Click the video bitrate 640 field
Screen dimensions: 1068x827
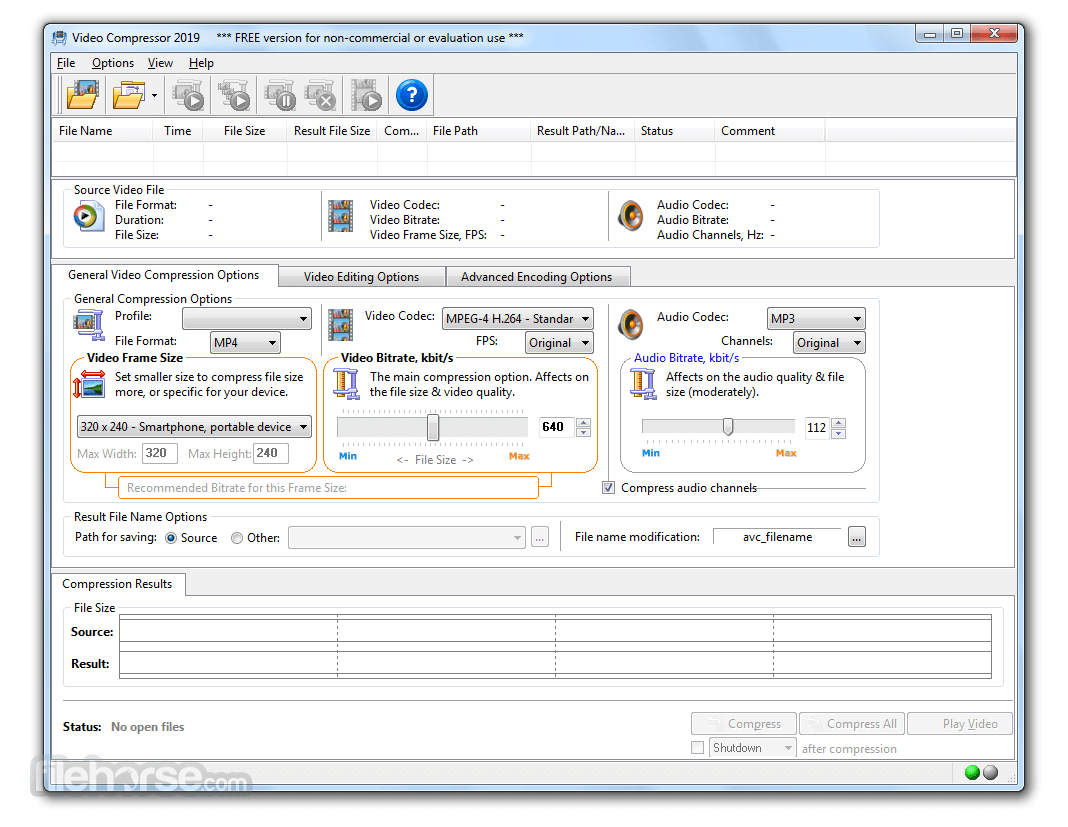coord(556,427)
